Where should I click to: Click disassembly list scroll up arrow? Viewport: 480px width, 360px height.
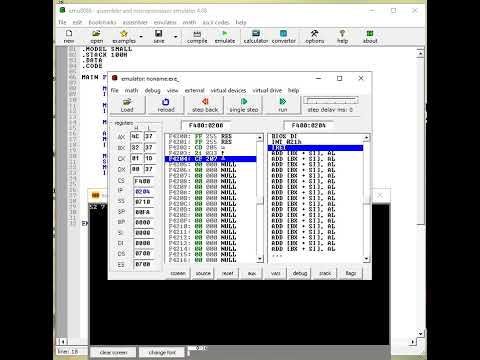366,137
